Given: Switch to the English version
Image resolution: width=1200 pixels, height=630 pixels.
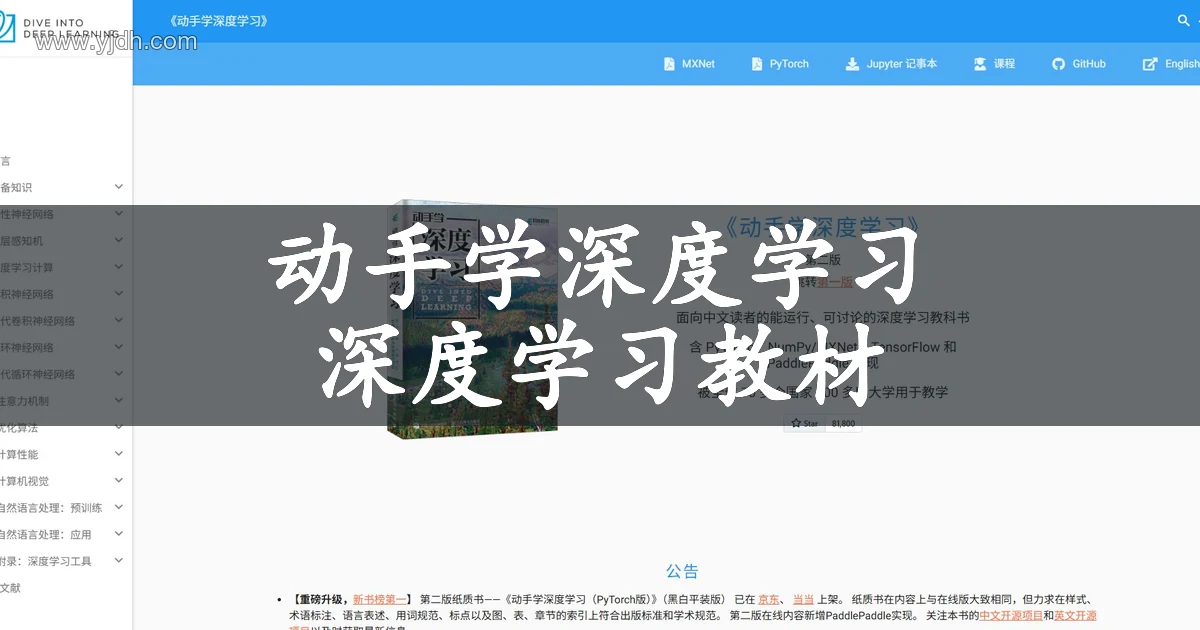Looking at the screenshot, I should point(1171,64).
